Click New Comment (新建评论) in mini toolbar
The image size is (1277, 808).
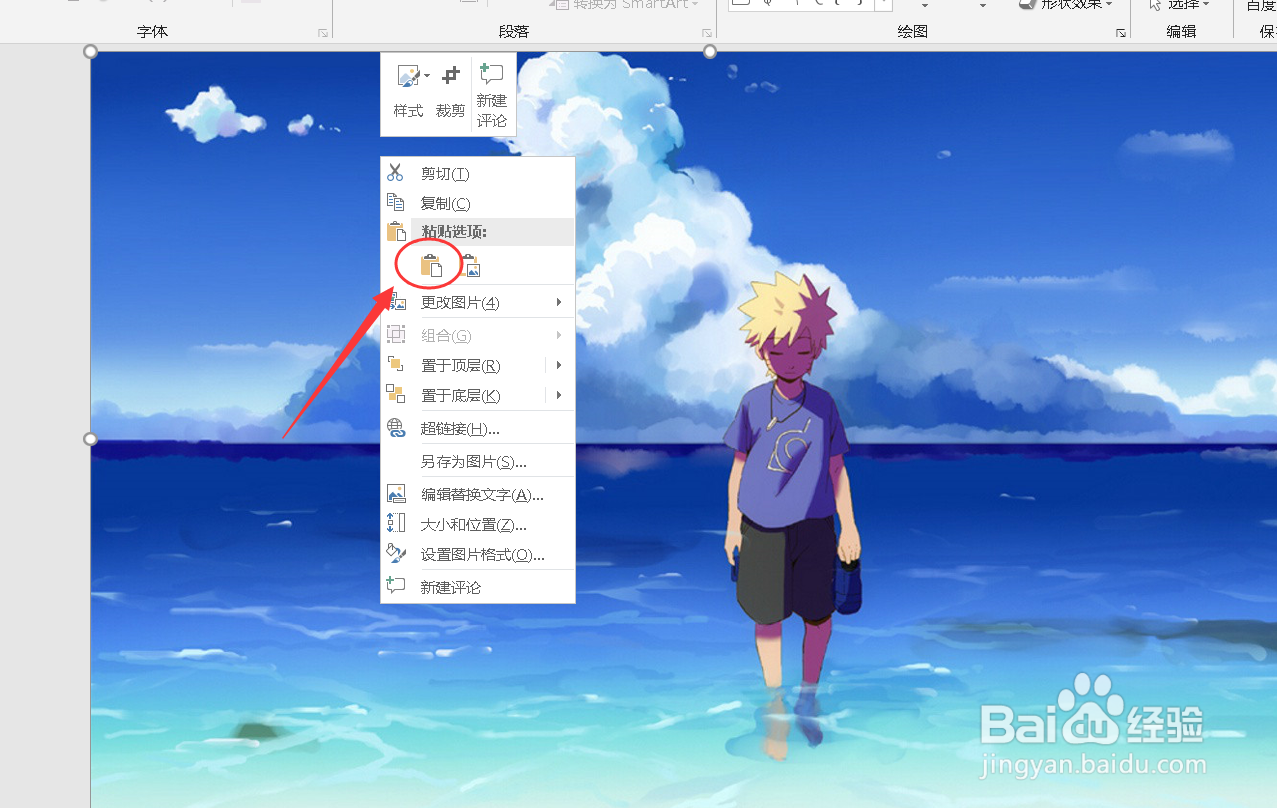click(x=492, y=95)
